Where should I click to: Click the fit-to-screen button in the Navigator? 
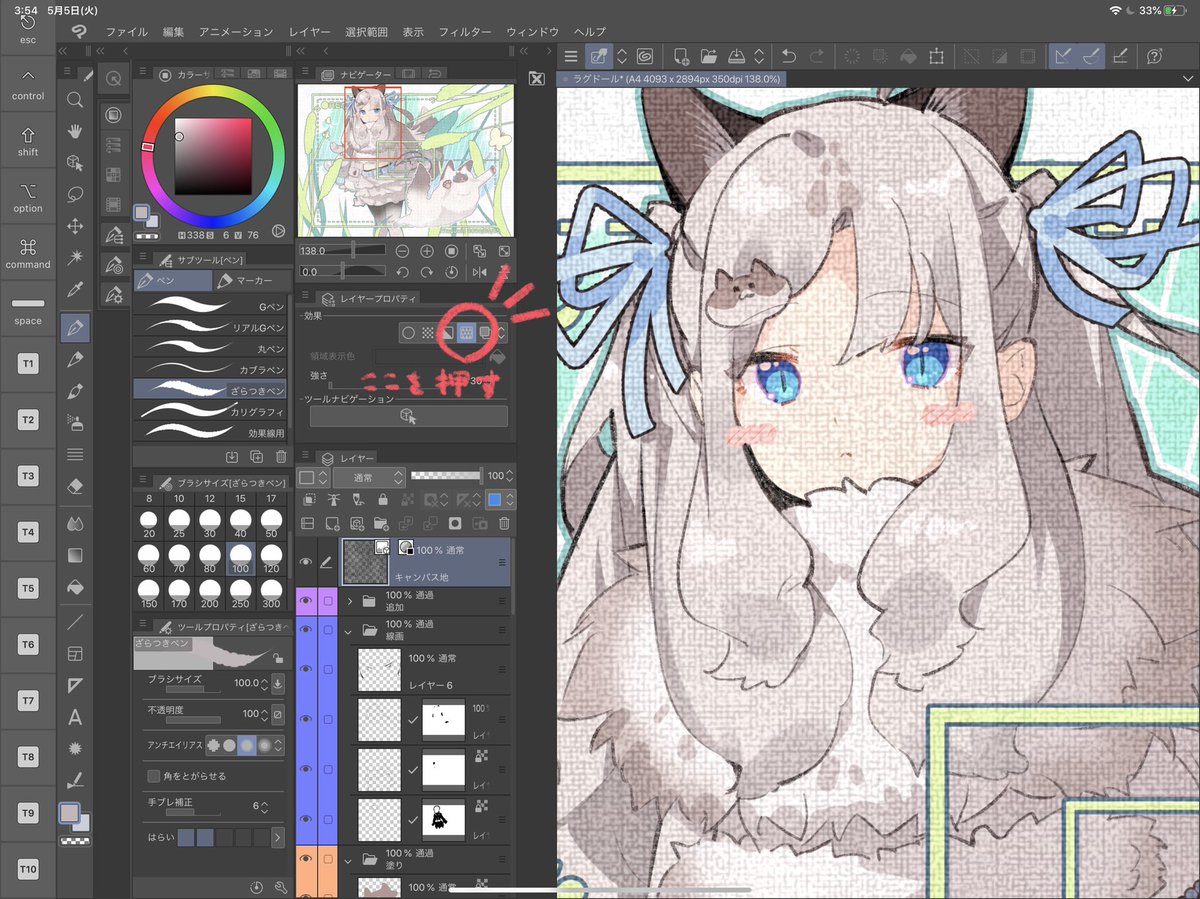(504, 252)
